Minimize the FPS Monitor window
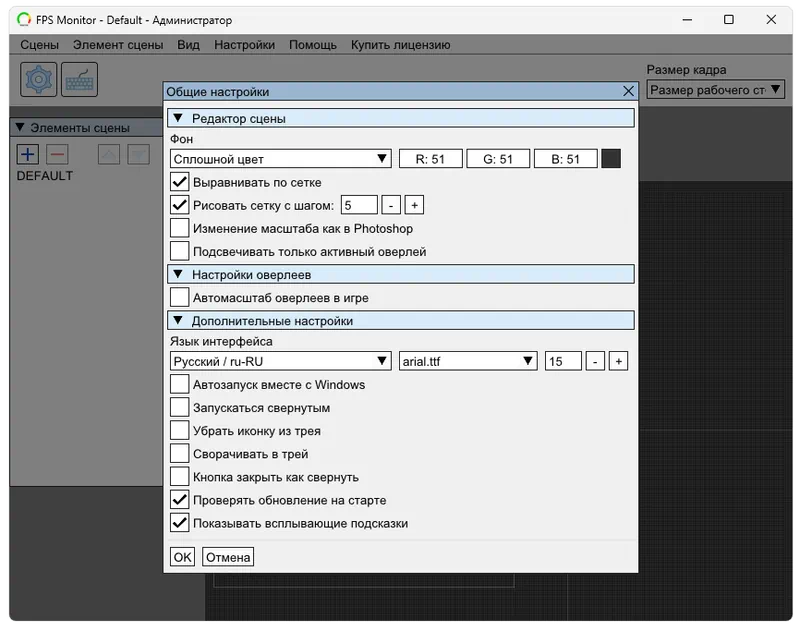 pyautogui.click(x=687, y=20)
